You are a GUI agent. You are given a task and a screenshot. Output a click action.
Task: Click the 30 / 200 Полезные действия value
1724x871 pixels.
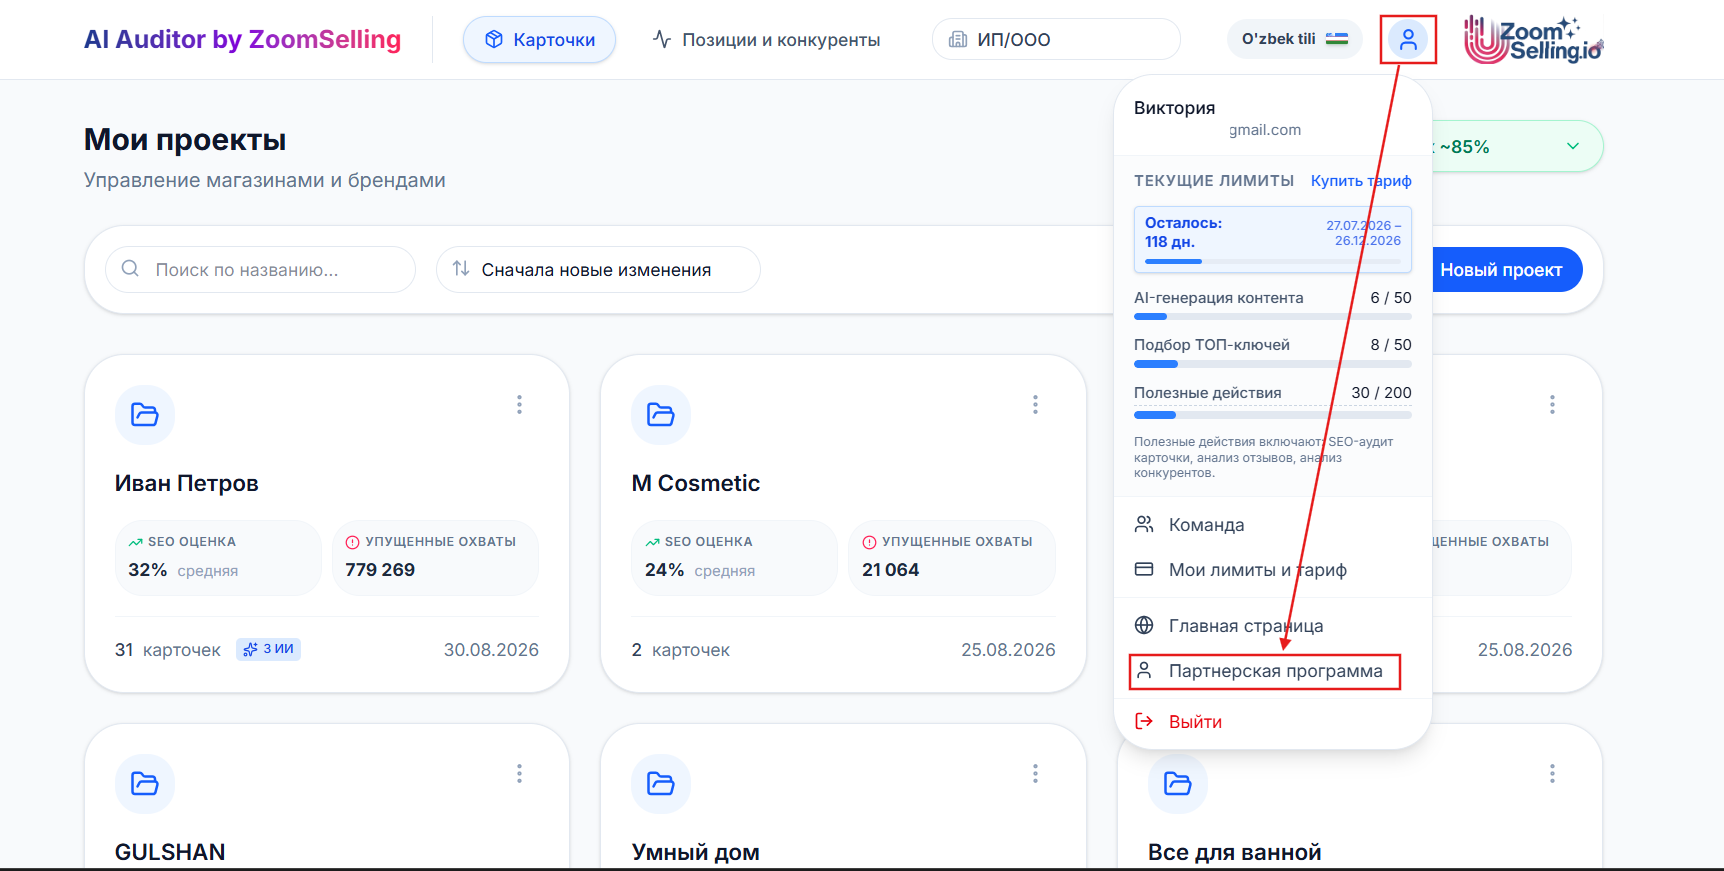coord(1381,393)
